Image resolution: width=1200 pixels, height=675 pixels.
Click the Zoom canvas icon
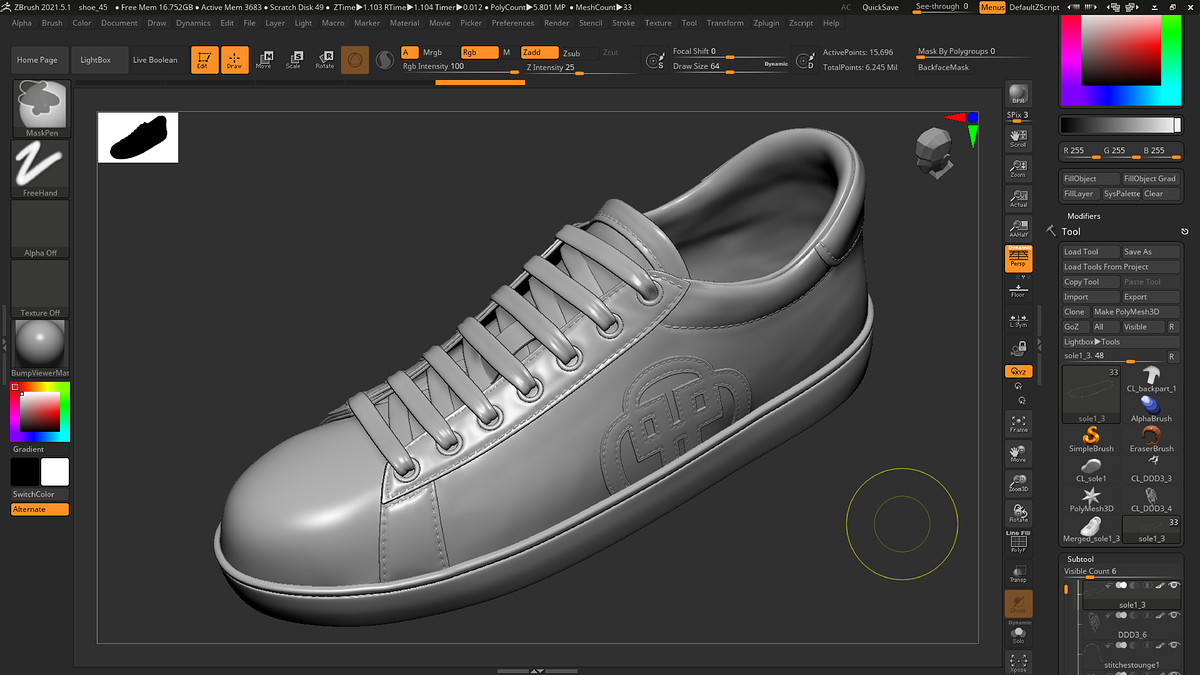[x=1018, y=168]
